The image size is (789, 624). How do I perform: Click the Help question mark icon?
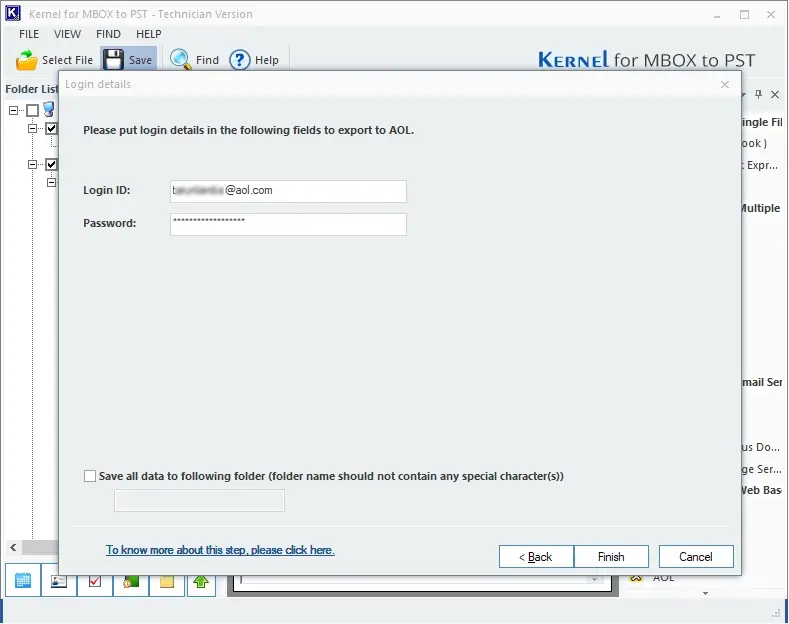240,60
